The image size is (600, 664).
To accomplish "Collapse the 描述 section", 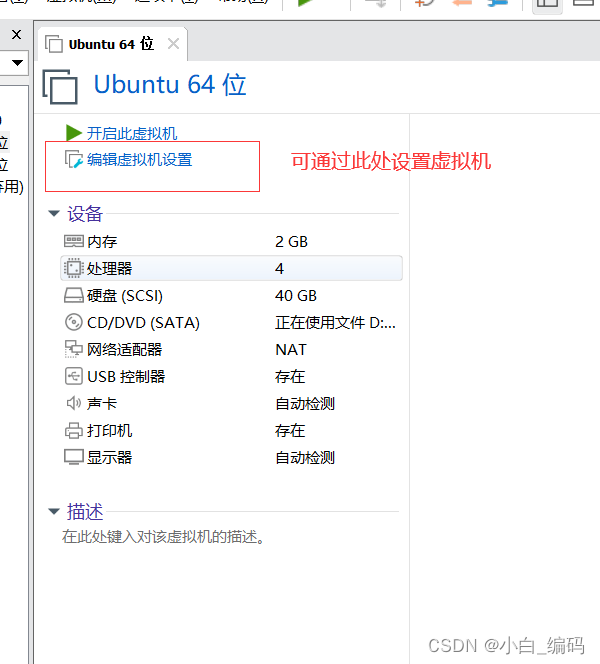I will point(54,512).
